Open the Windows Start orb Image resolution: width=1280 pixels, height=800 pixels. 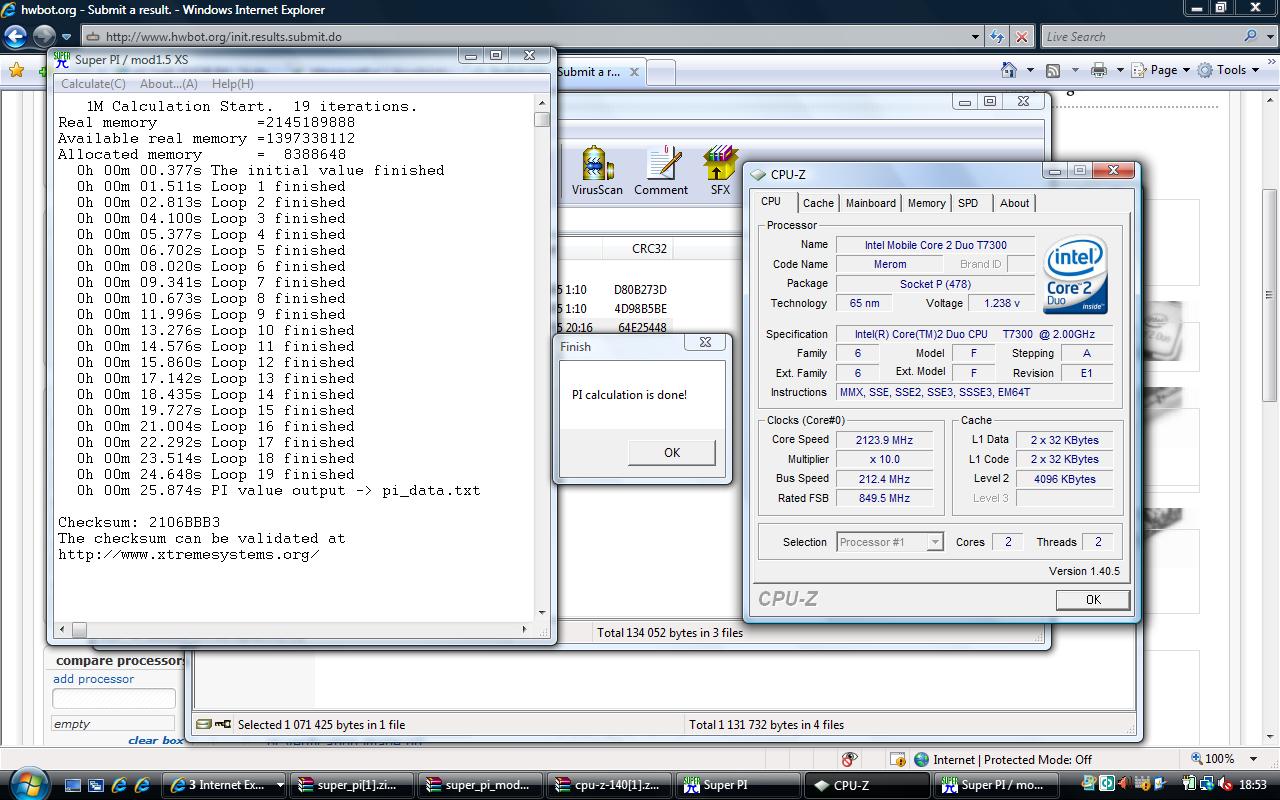tap(27, 783)
